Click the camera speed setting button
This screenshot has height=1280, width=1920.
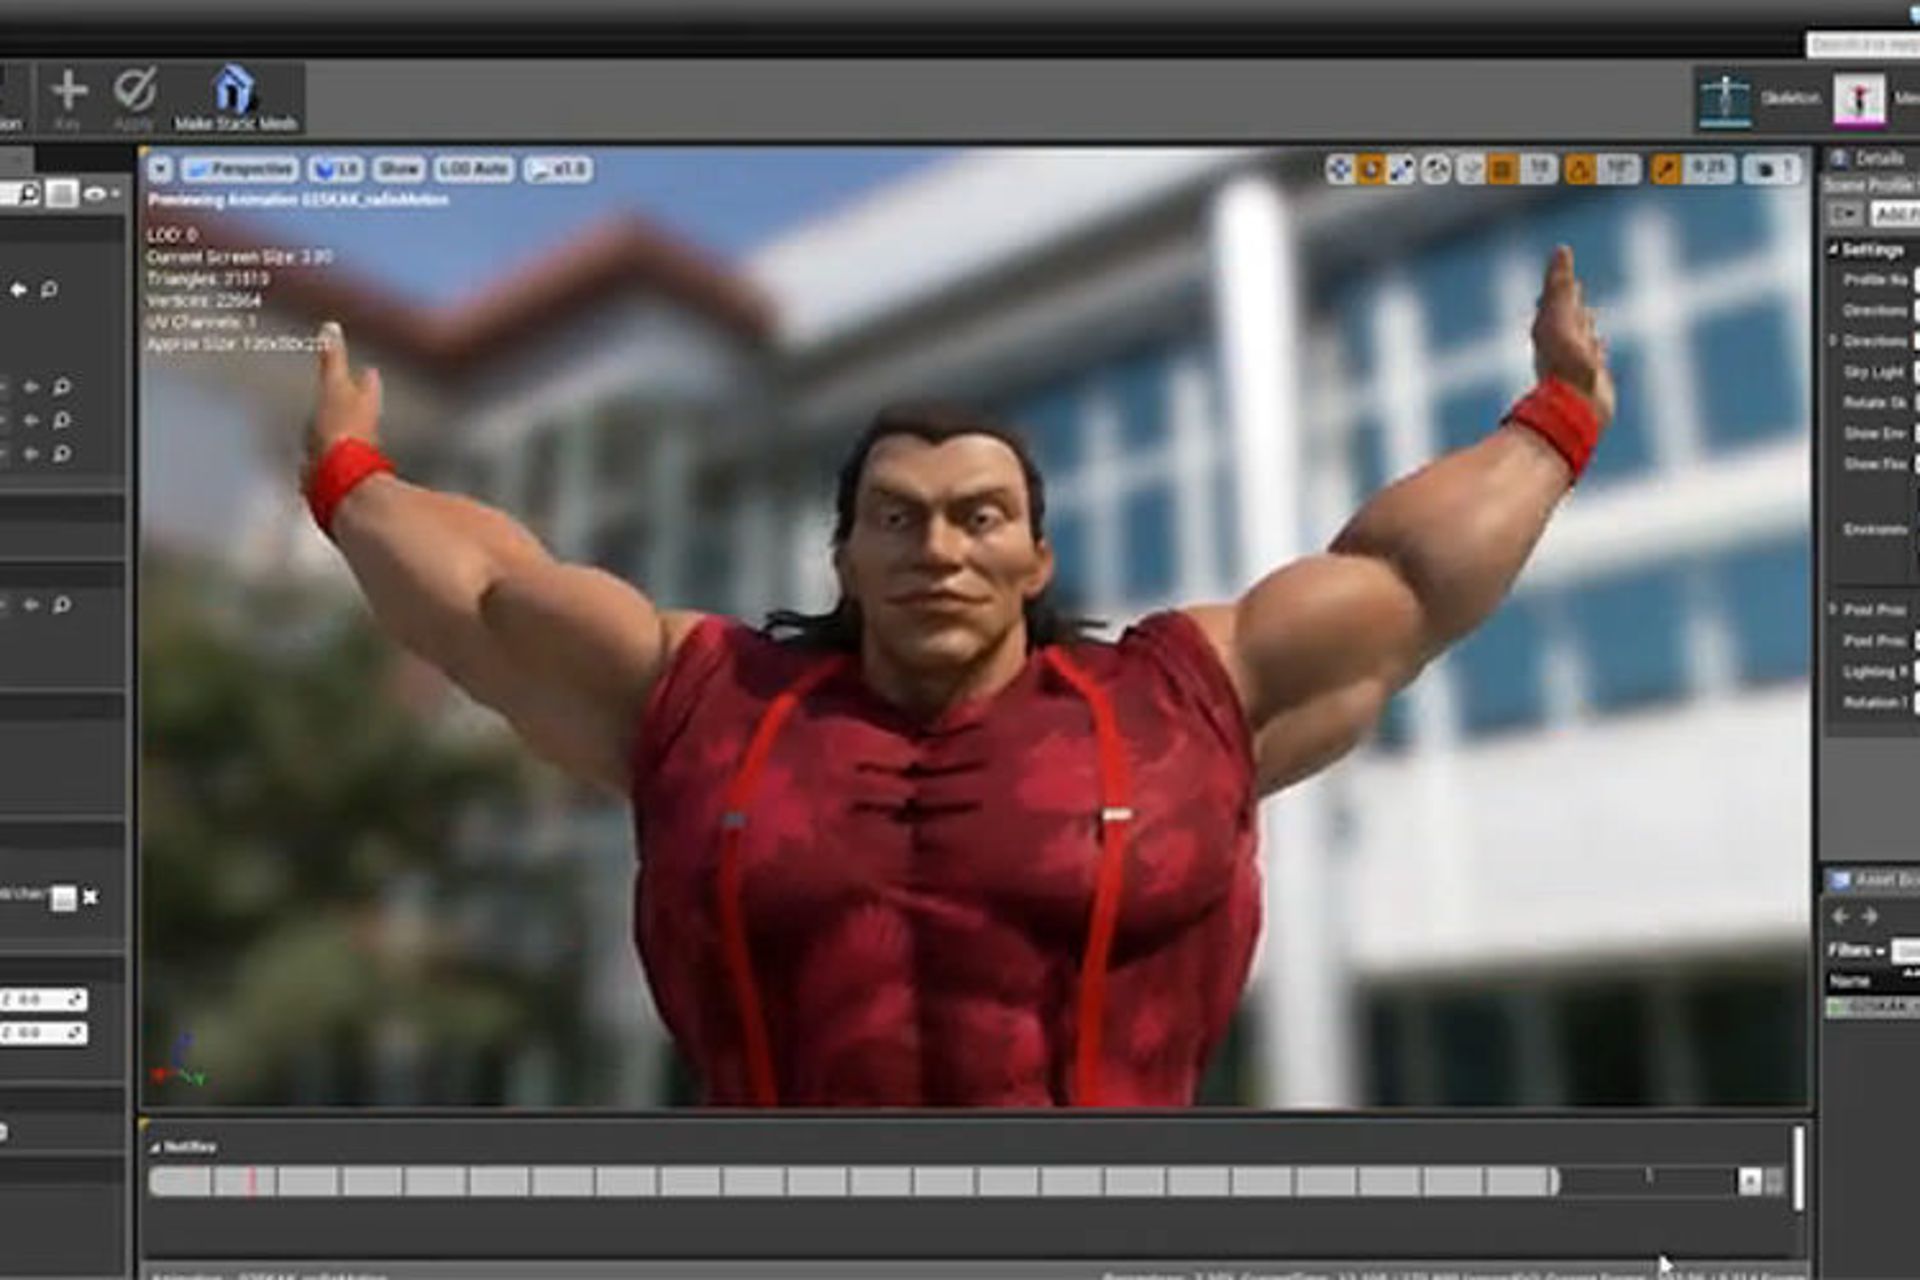click(x=1773, y=169)
